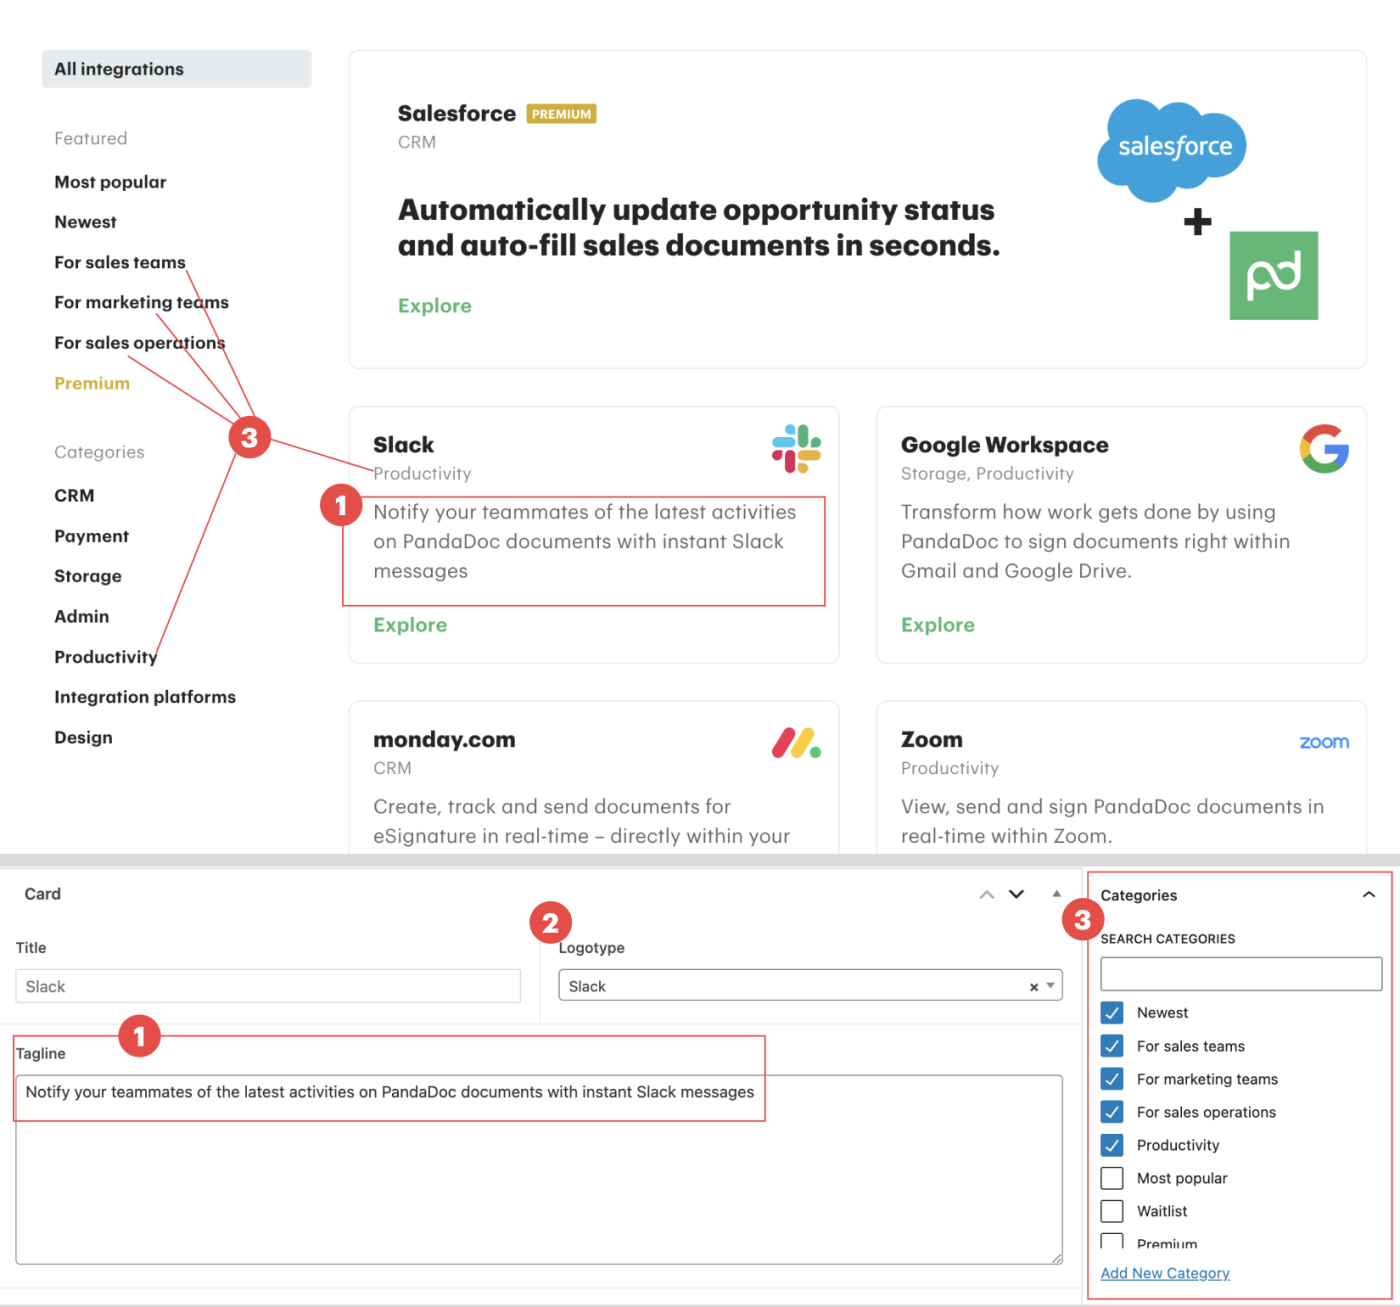Screen dimensions: 1400x1307
Task: Open the Premium filter in sidebar
Action: tap(92, 383)
